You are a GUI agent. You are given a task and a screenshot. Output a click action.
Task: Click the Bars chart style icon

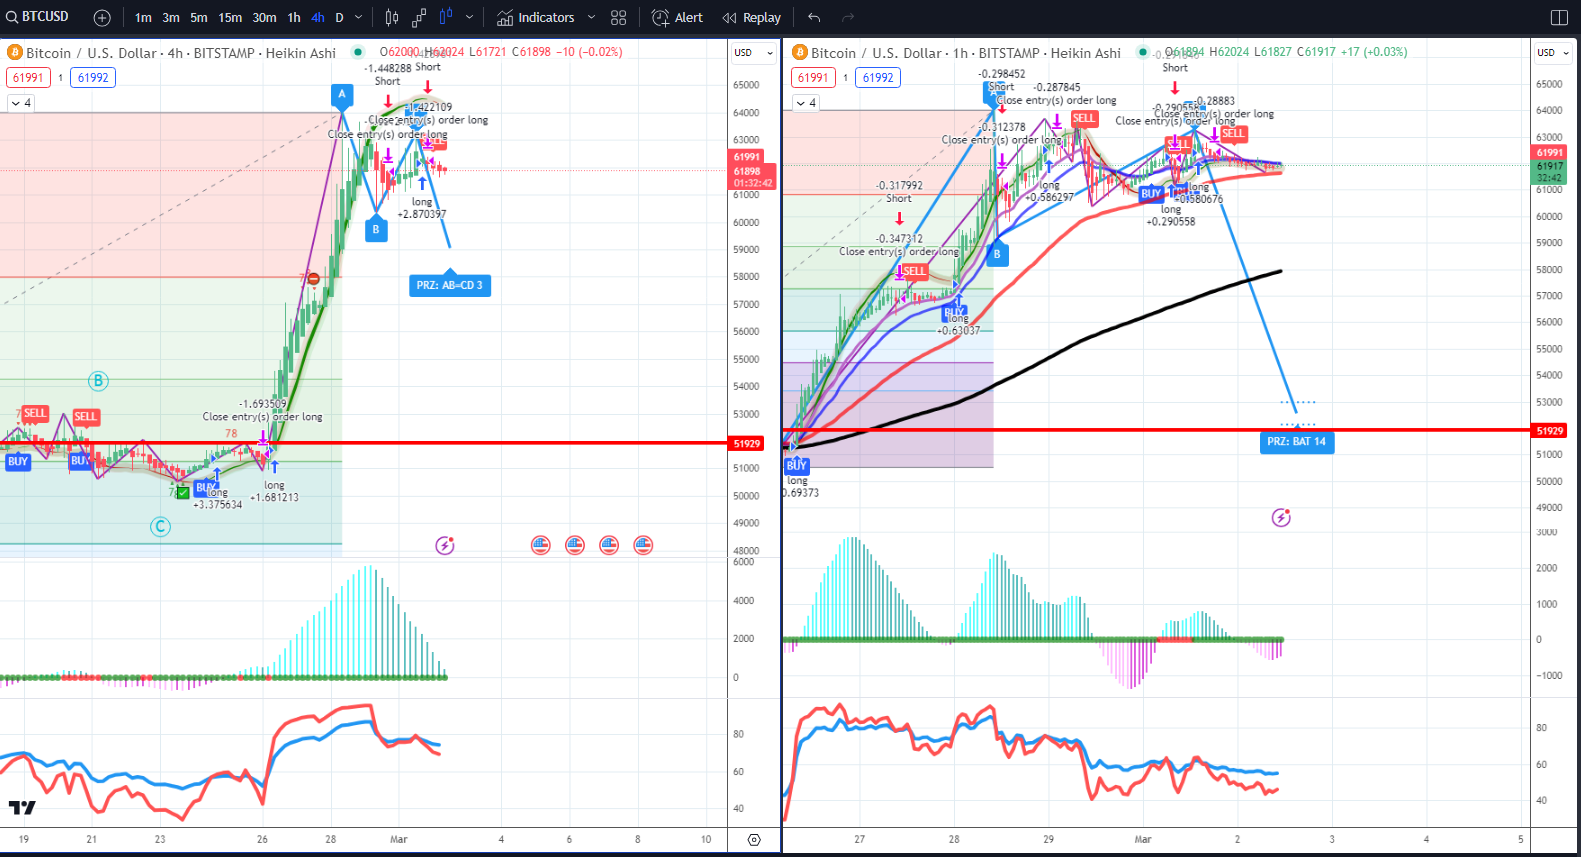392,17
